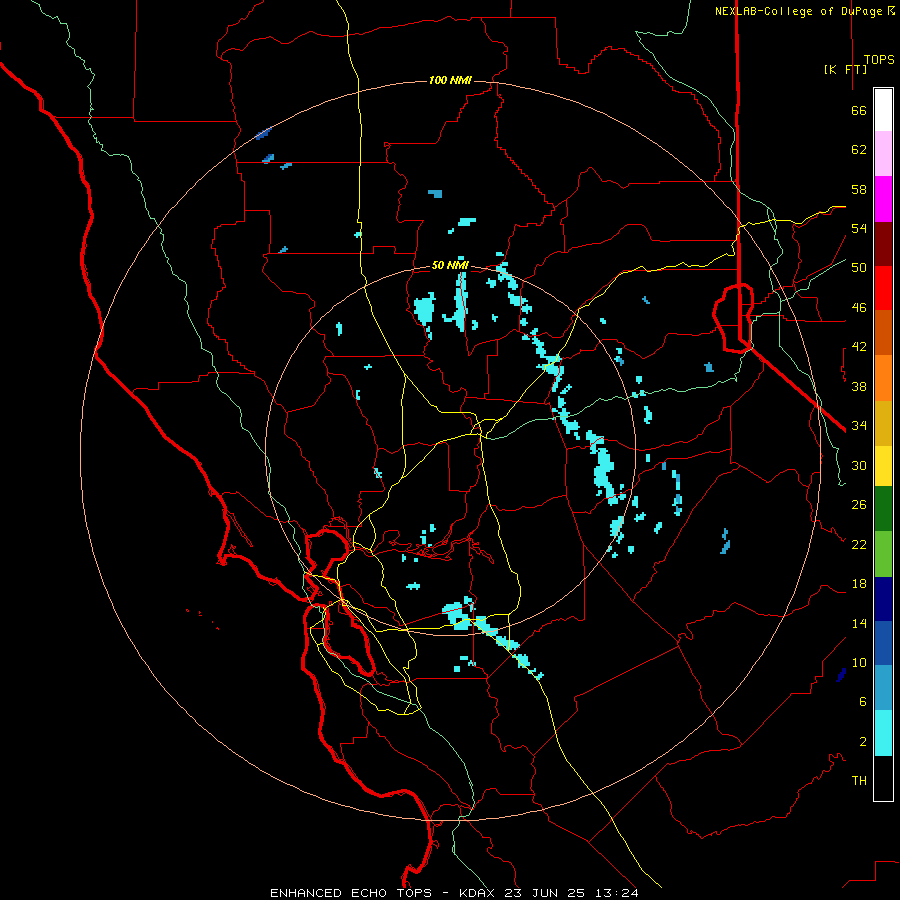This screenshot has height=900, width=900.
Task: Click the bright red legend swatch
Action: [883, 288]
